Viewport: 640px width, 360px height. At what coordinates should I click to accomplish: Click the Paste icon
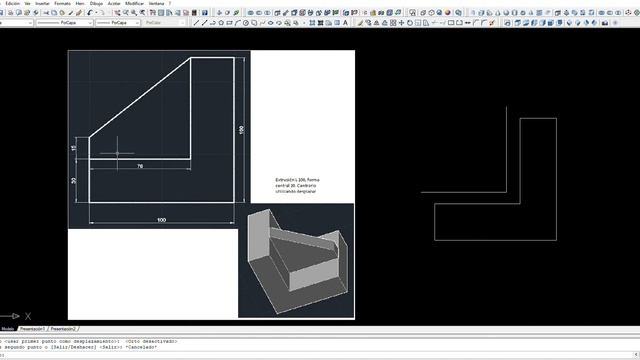[62, 13]
